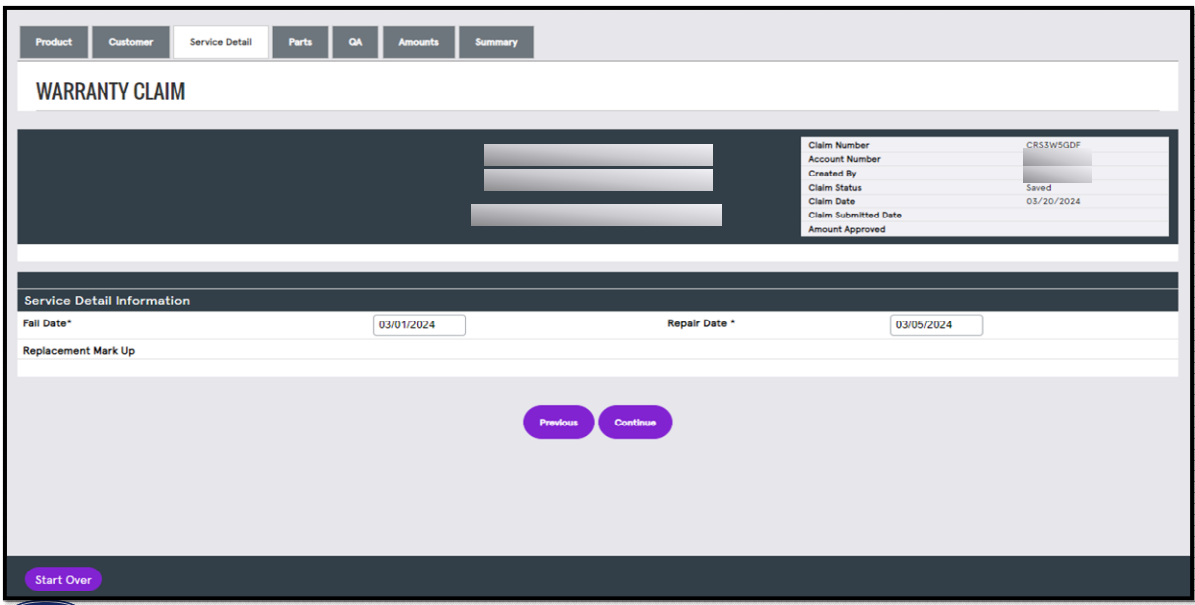
Task: Click the WARRANTY CLAIM page heading
Action: [110, 90]
